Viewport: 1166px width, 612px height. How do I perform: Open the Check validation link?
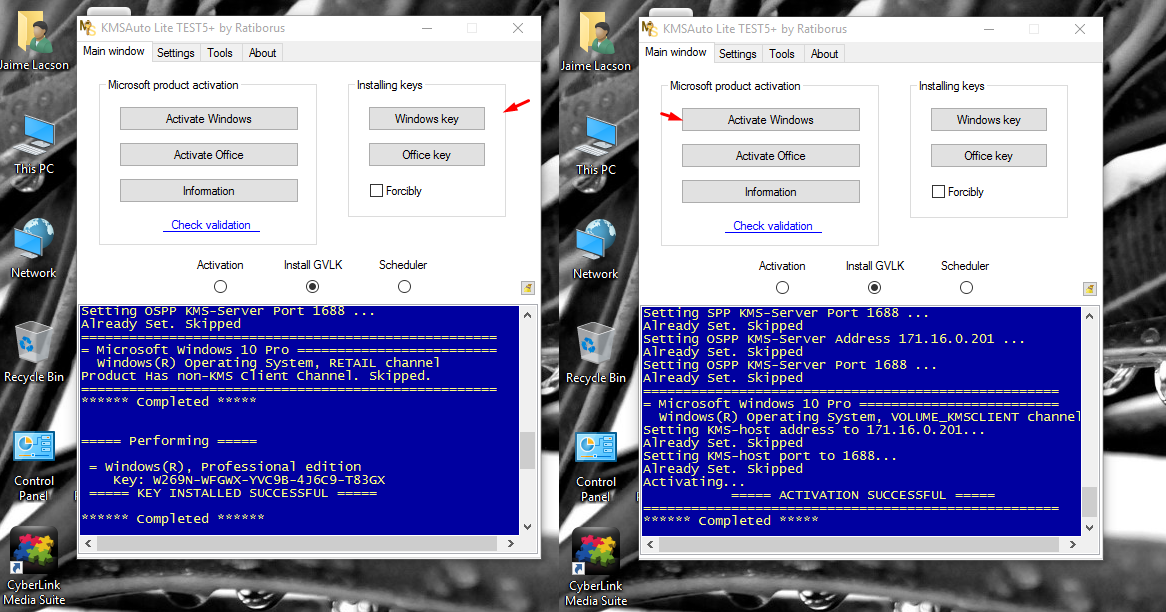click(x=210, y=225)
